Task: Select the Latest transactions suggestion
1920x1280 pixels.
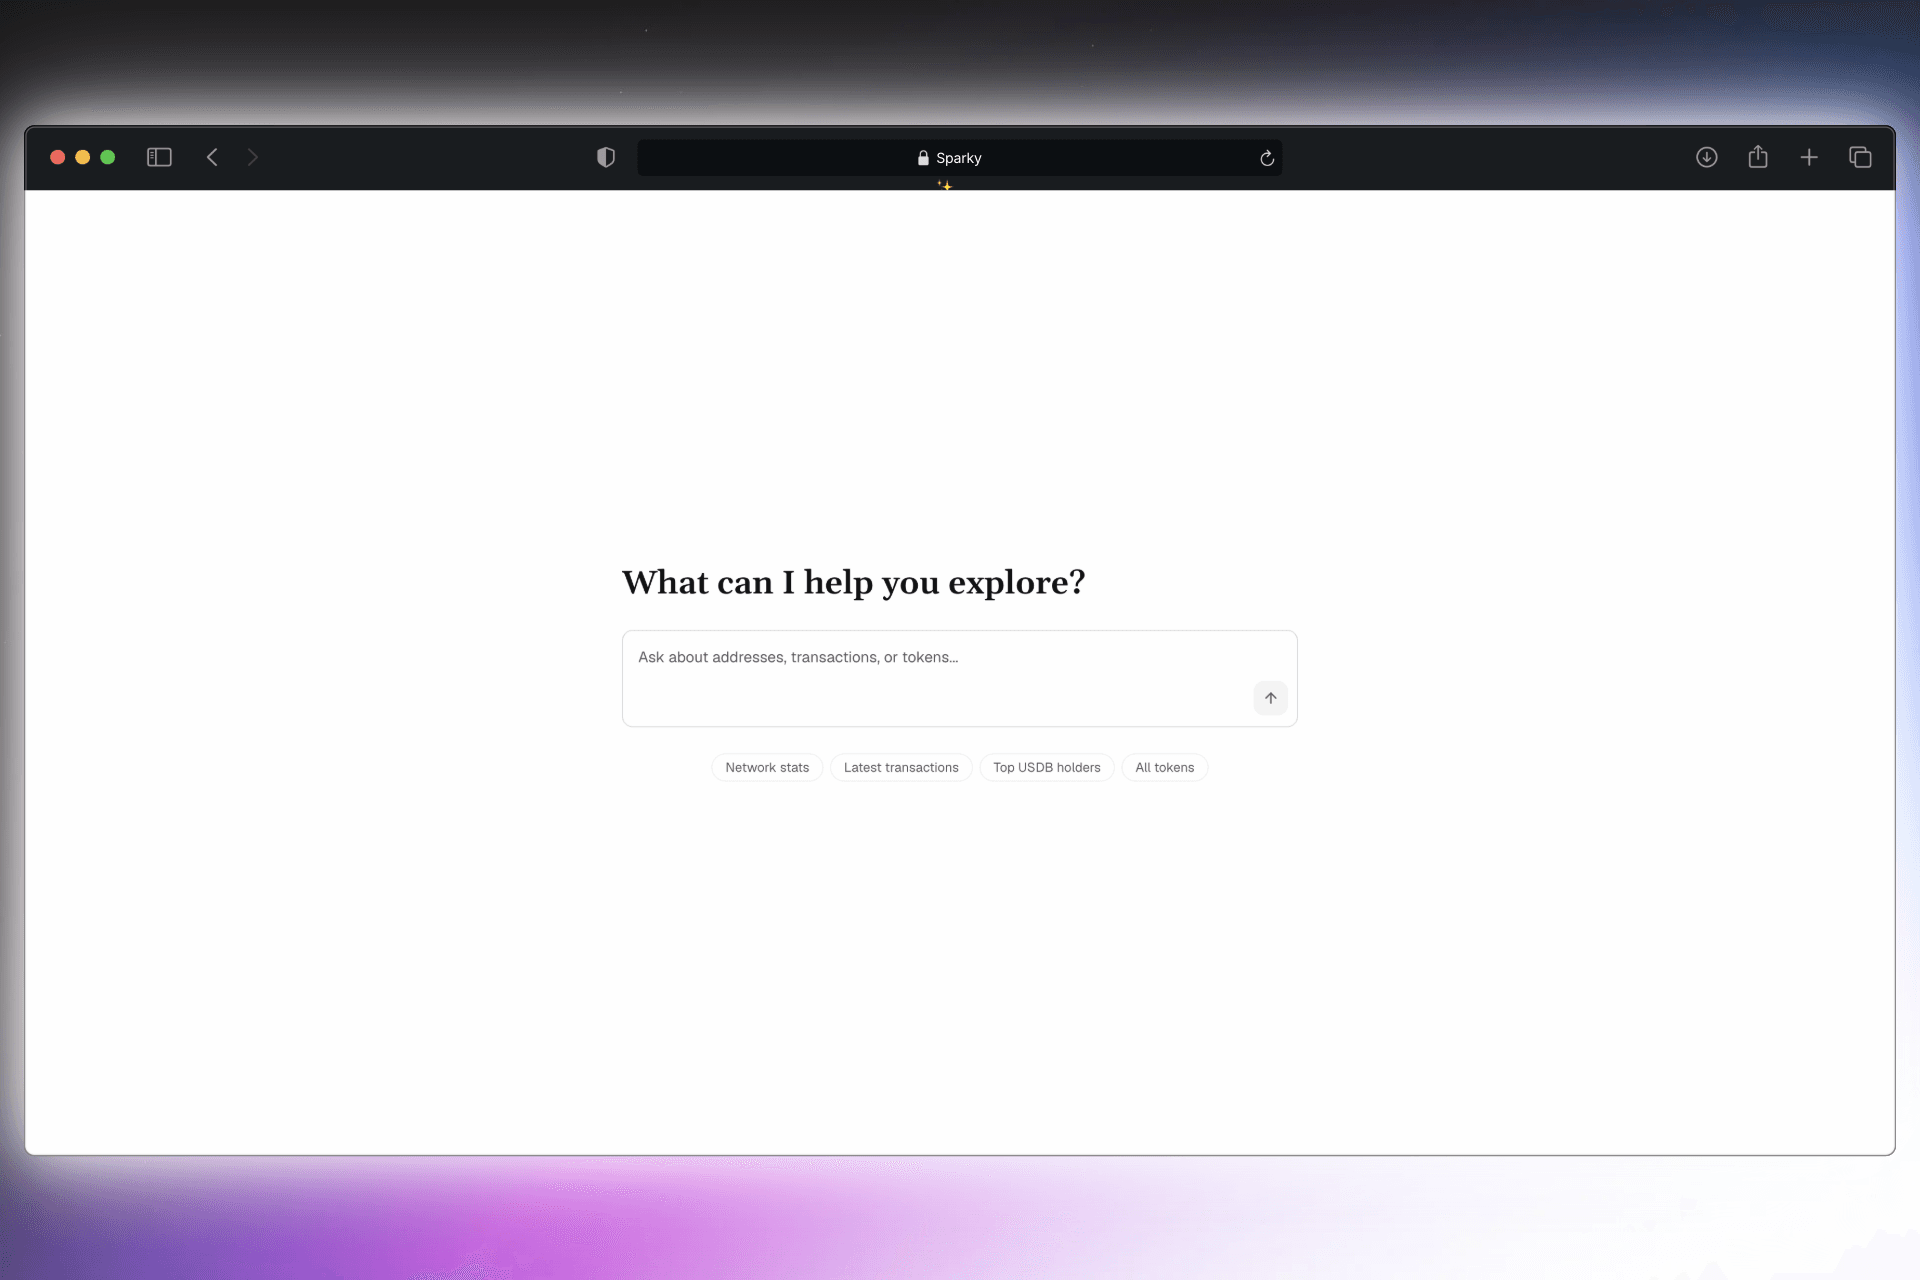Action: pos(901,767)
